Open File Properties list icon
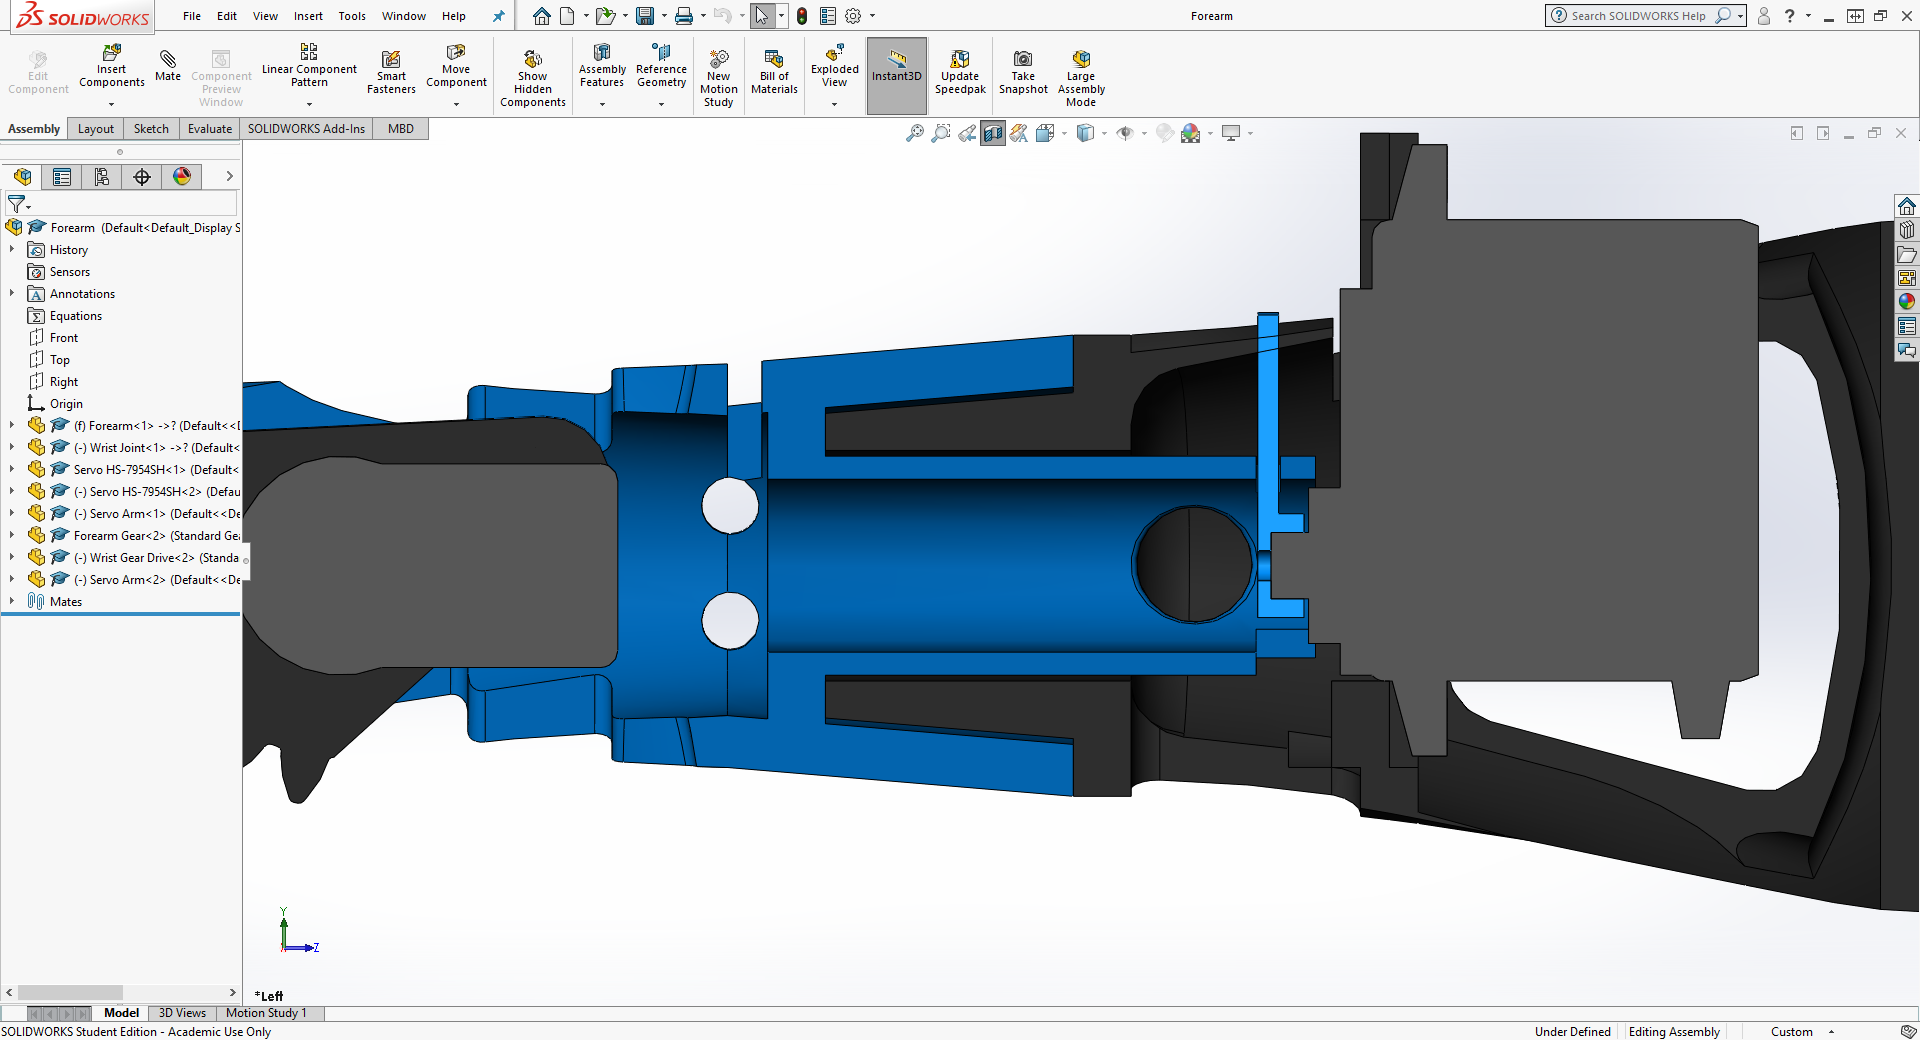Viewport: 1920px width, 1040px height. click(828, 16)
